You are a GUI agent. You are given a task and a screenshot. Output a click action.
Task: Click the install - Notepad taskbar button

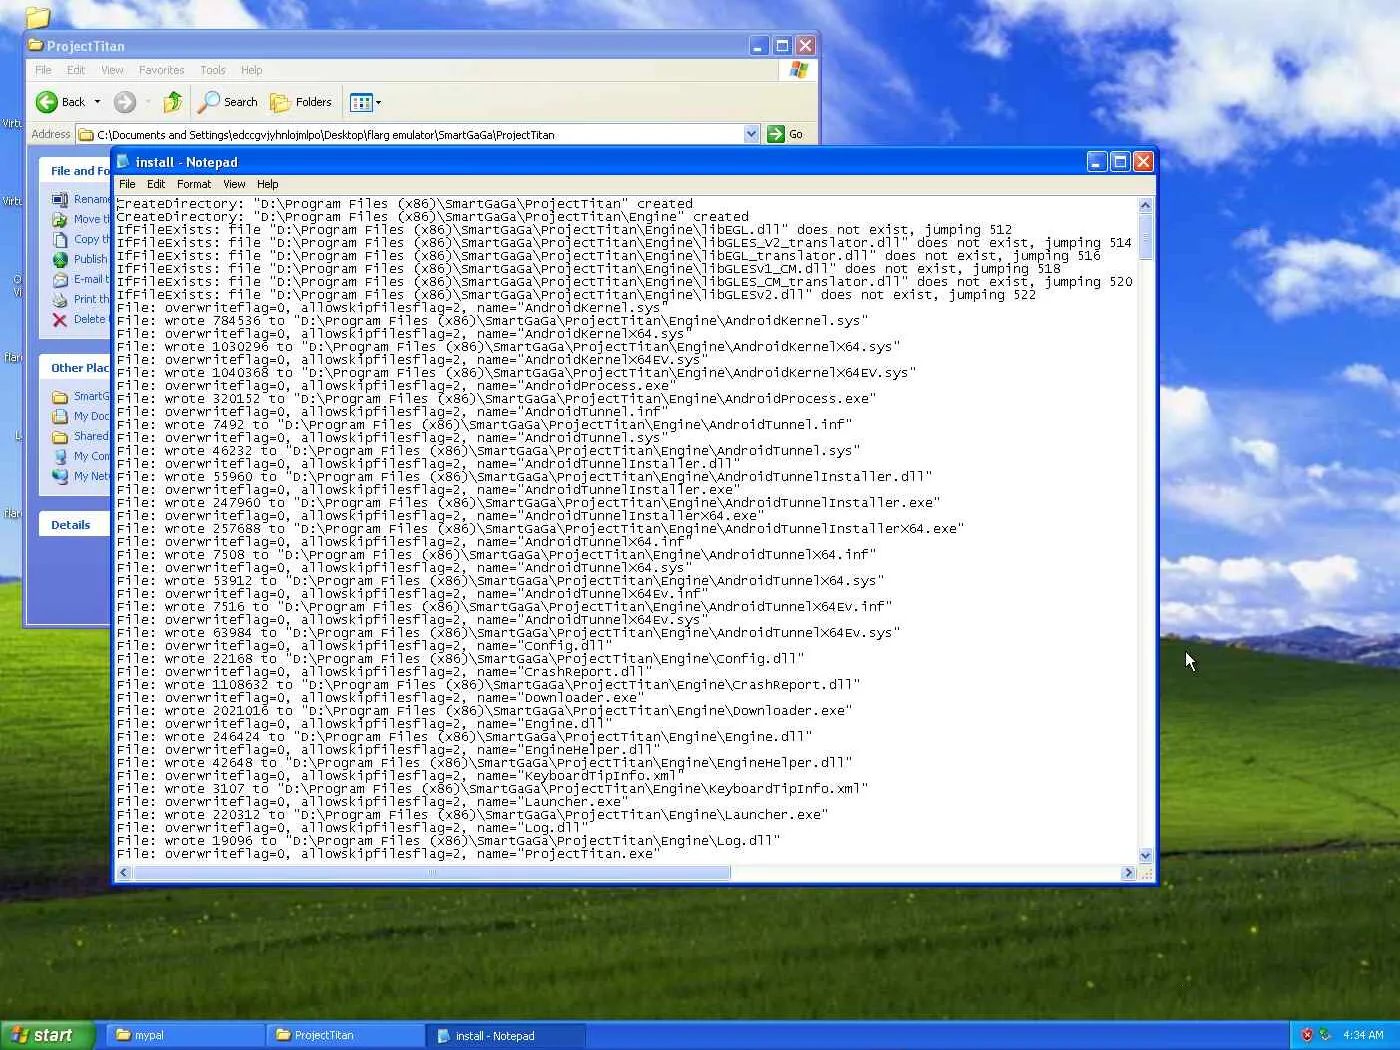504,1036
